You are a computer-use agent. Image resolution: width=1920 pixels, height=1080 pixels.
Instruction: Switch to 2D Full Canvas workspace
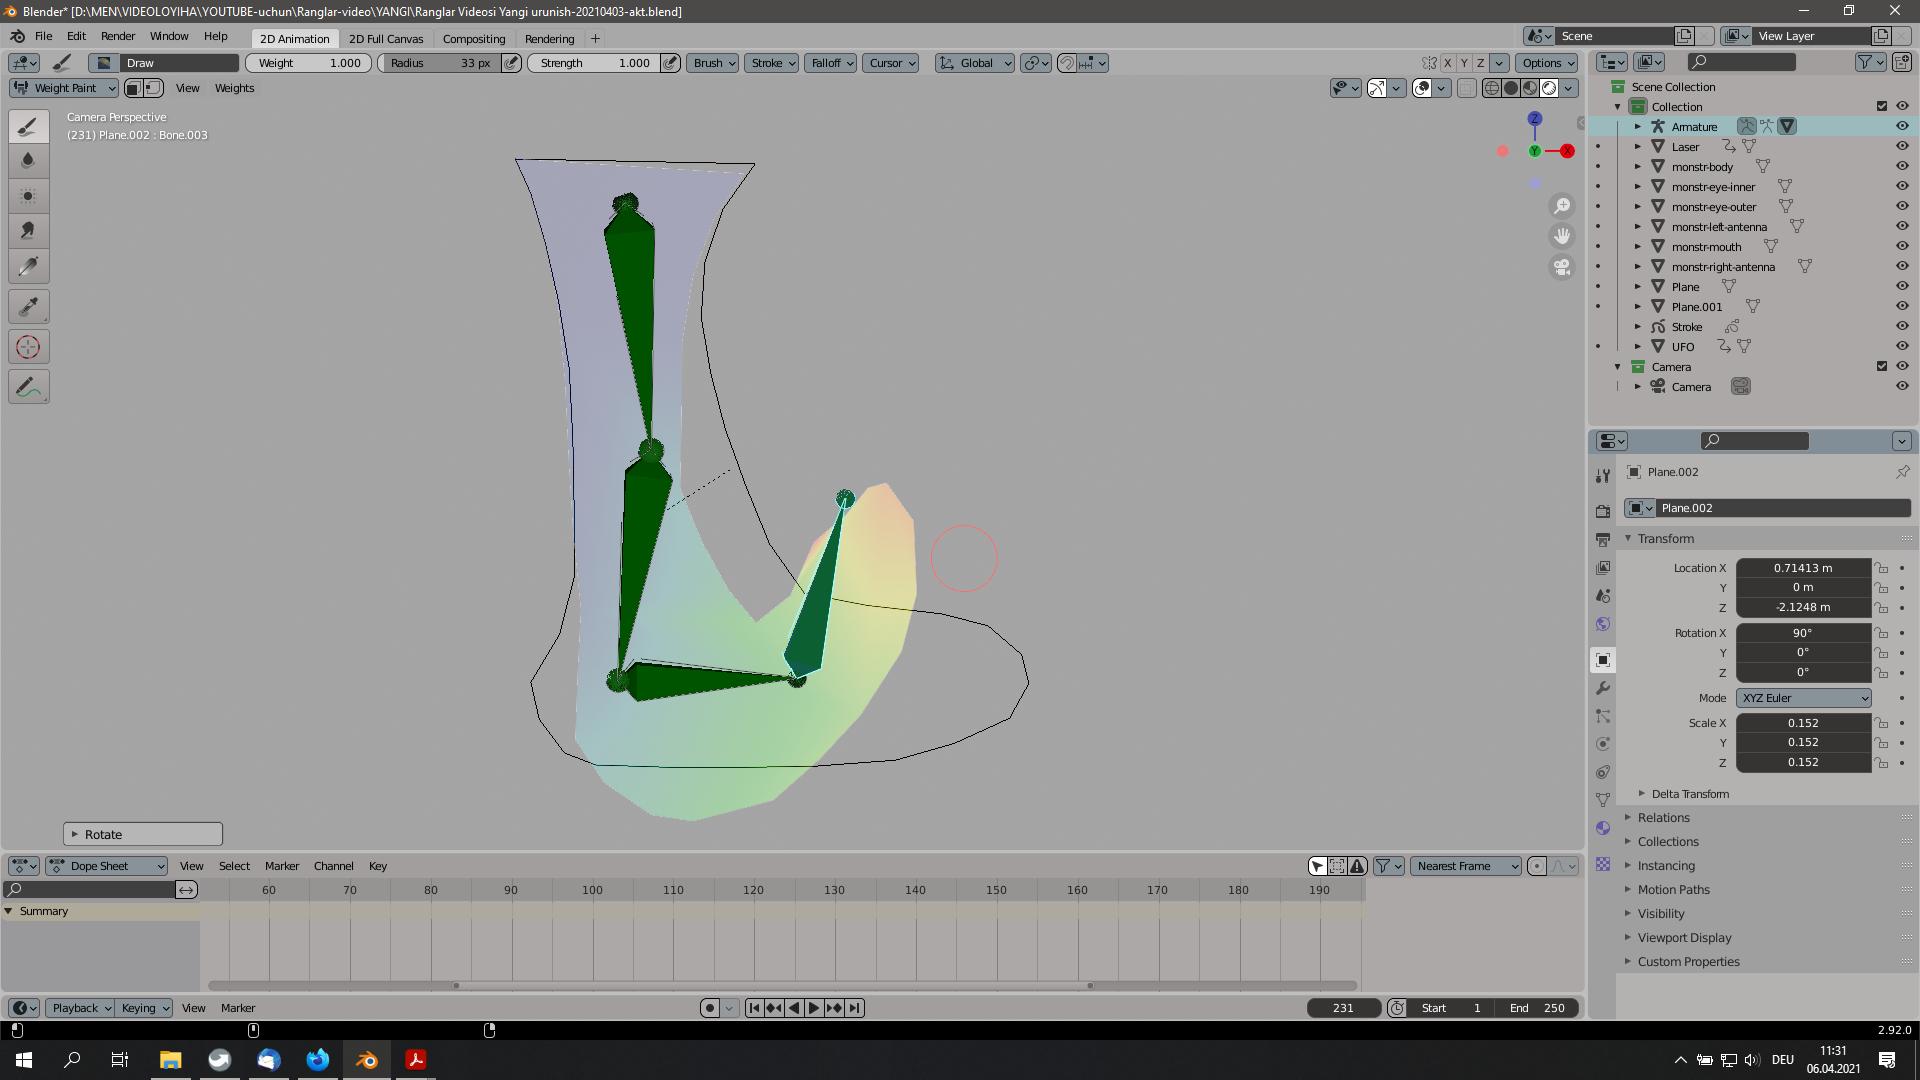click(386, 39)
